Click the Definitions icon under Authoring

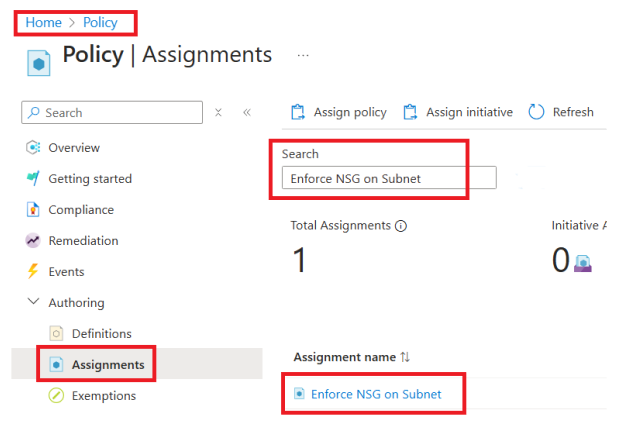pos(56,334)
